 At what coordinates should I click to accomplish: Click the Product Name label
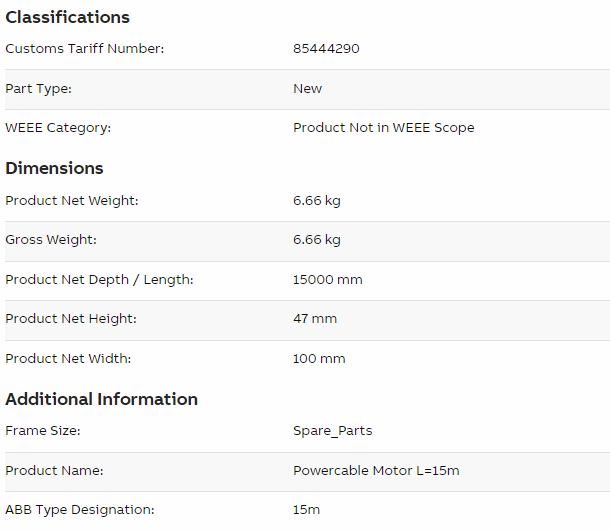(54, 471)
